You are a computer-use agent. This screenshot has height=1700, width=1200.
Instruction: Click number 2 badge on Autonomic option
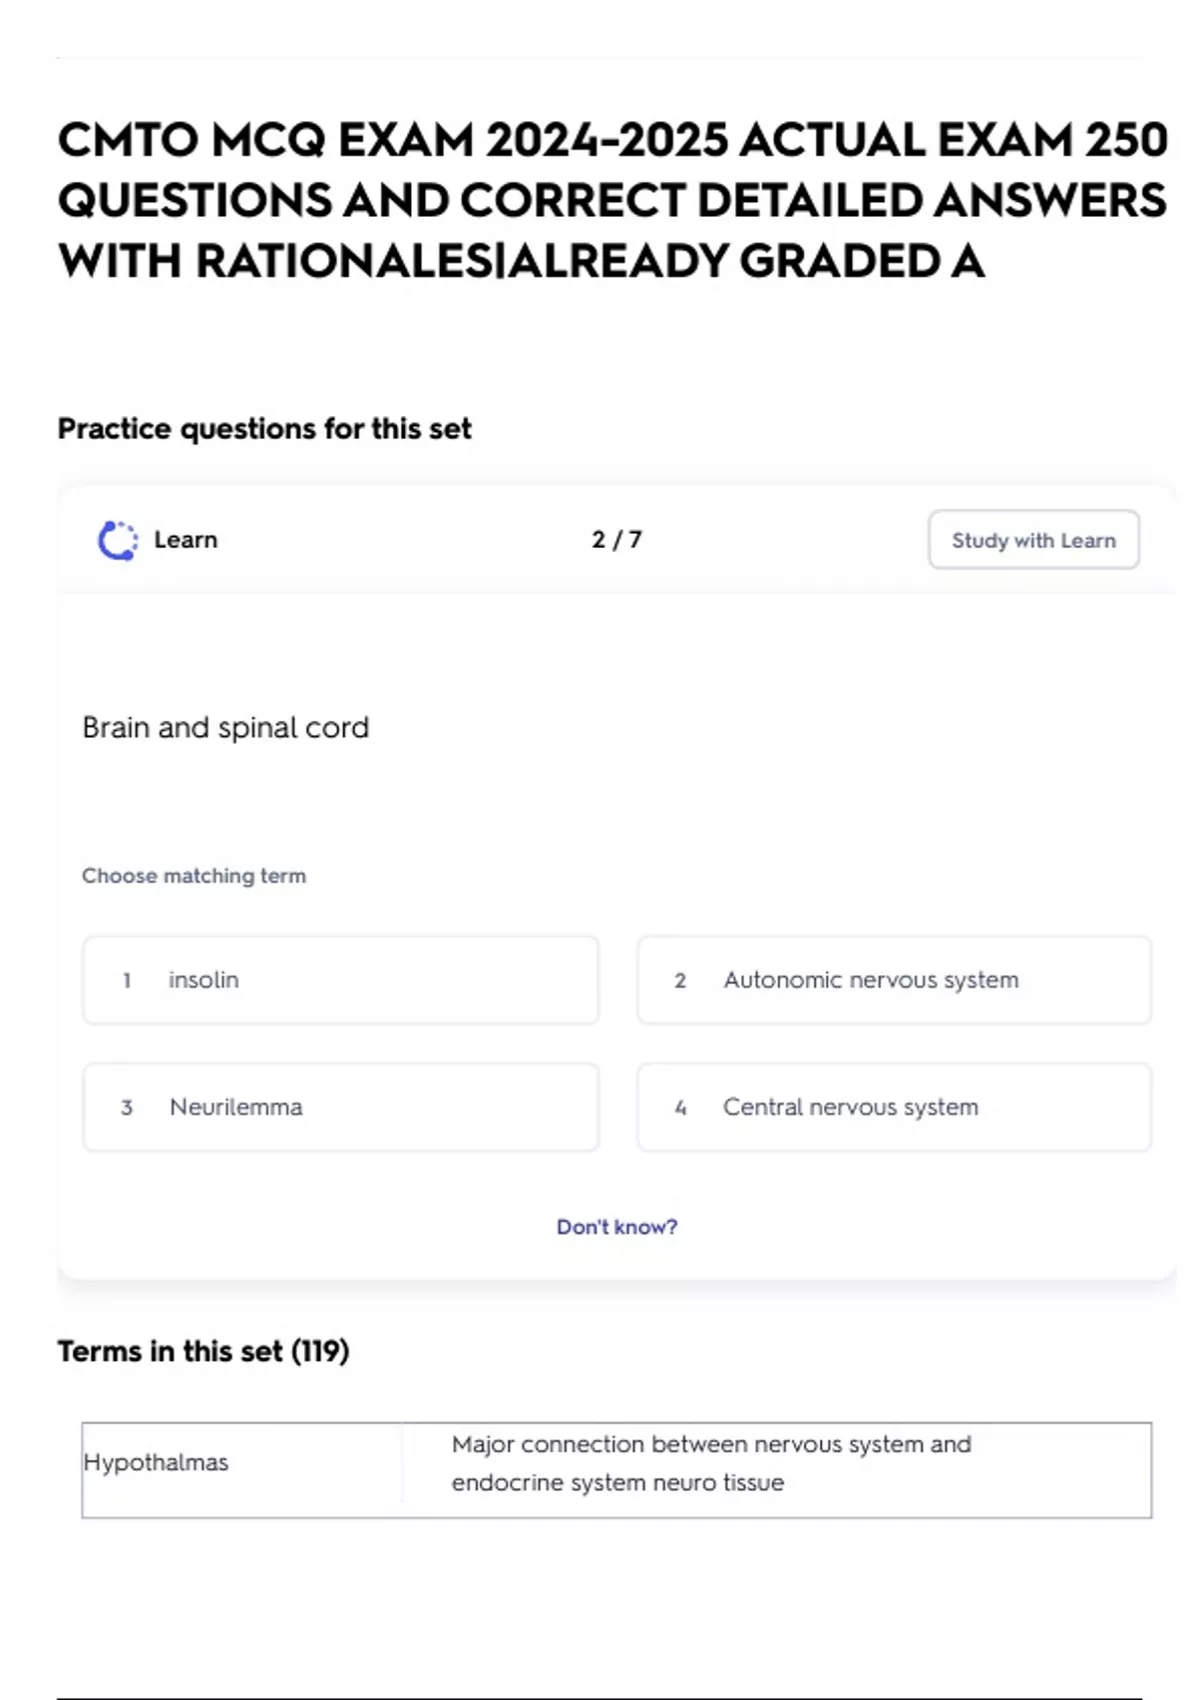(x=680, y=981)
